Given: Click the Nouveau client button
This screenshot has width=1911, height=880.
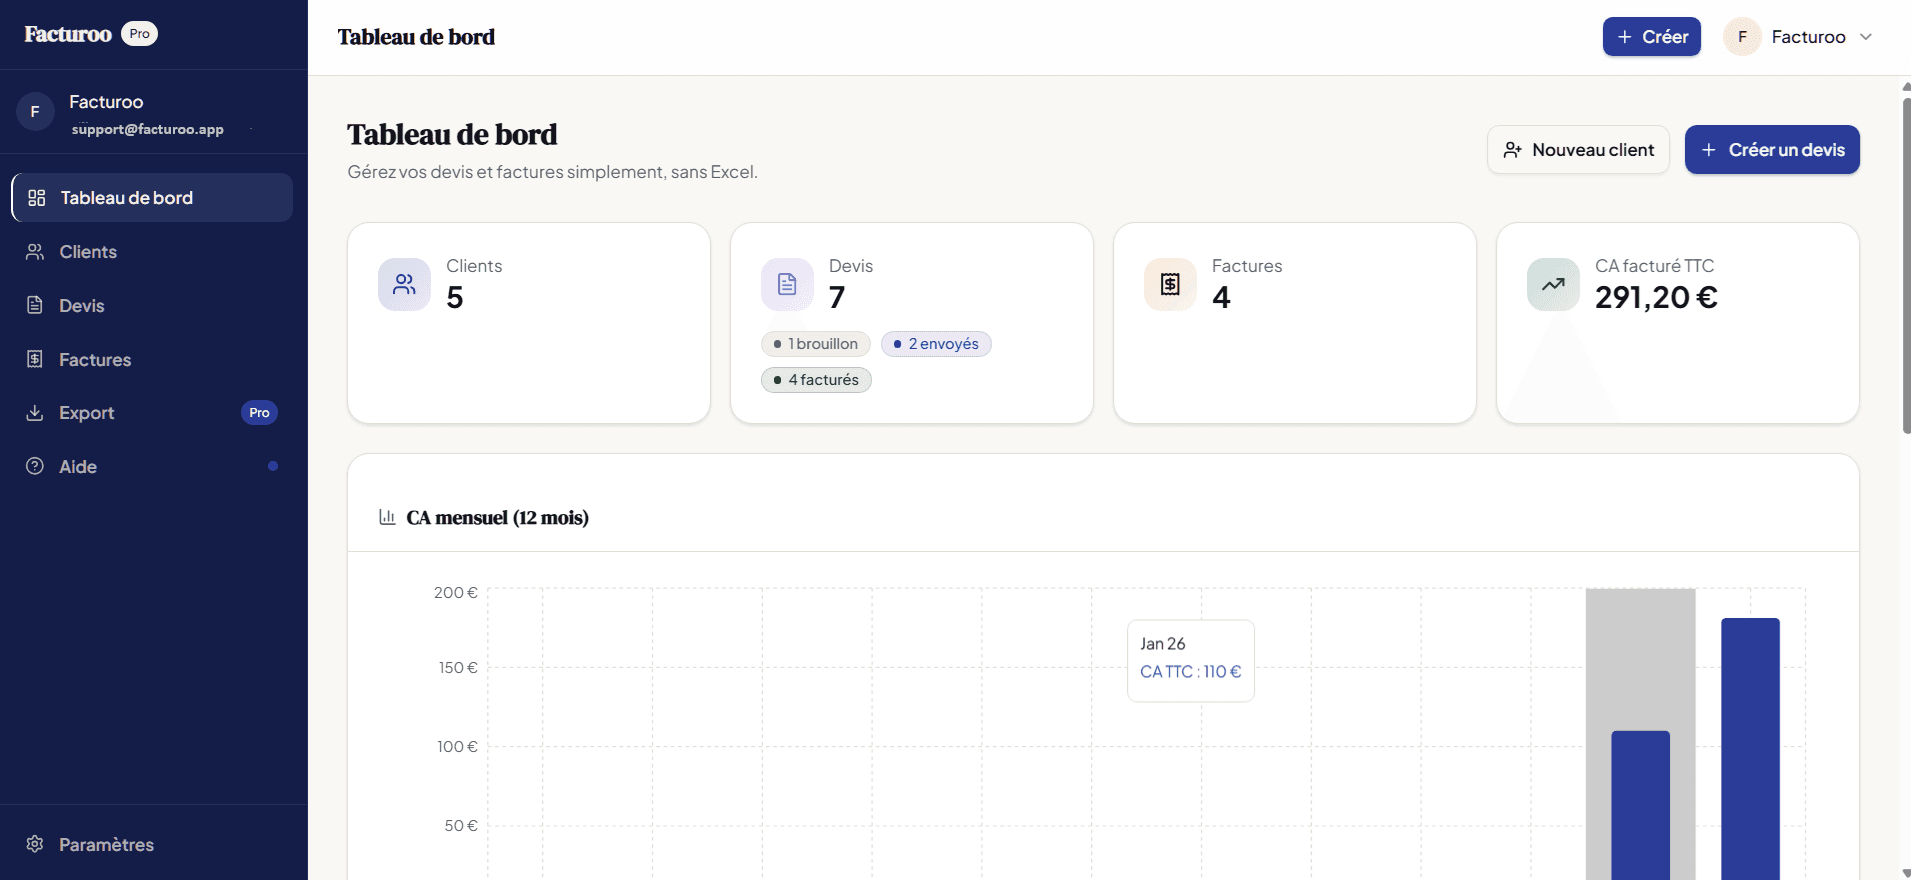Looking at the screenshot, I should click(x=1578, y=150).
